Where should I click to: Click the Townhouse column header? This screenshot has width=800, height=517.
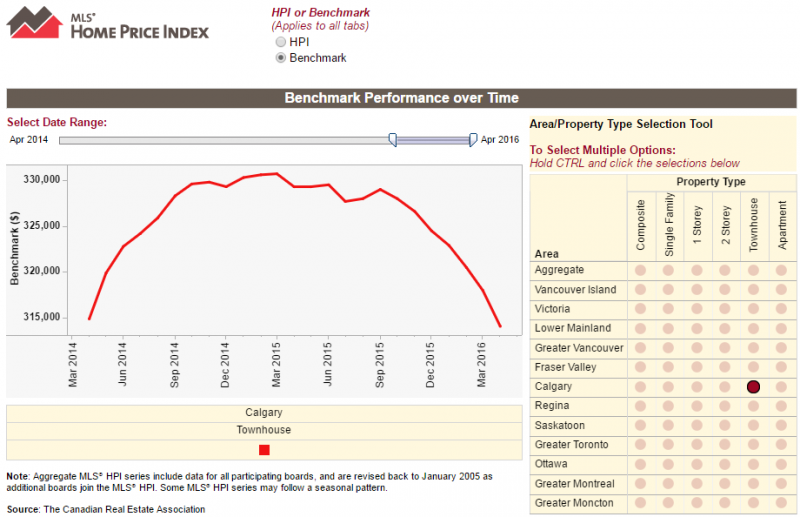[x=754, y=225]
